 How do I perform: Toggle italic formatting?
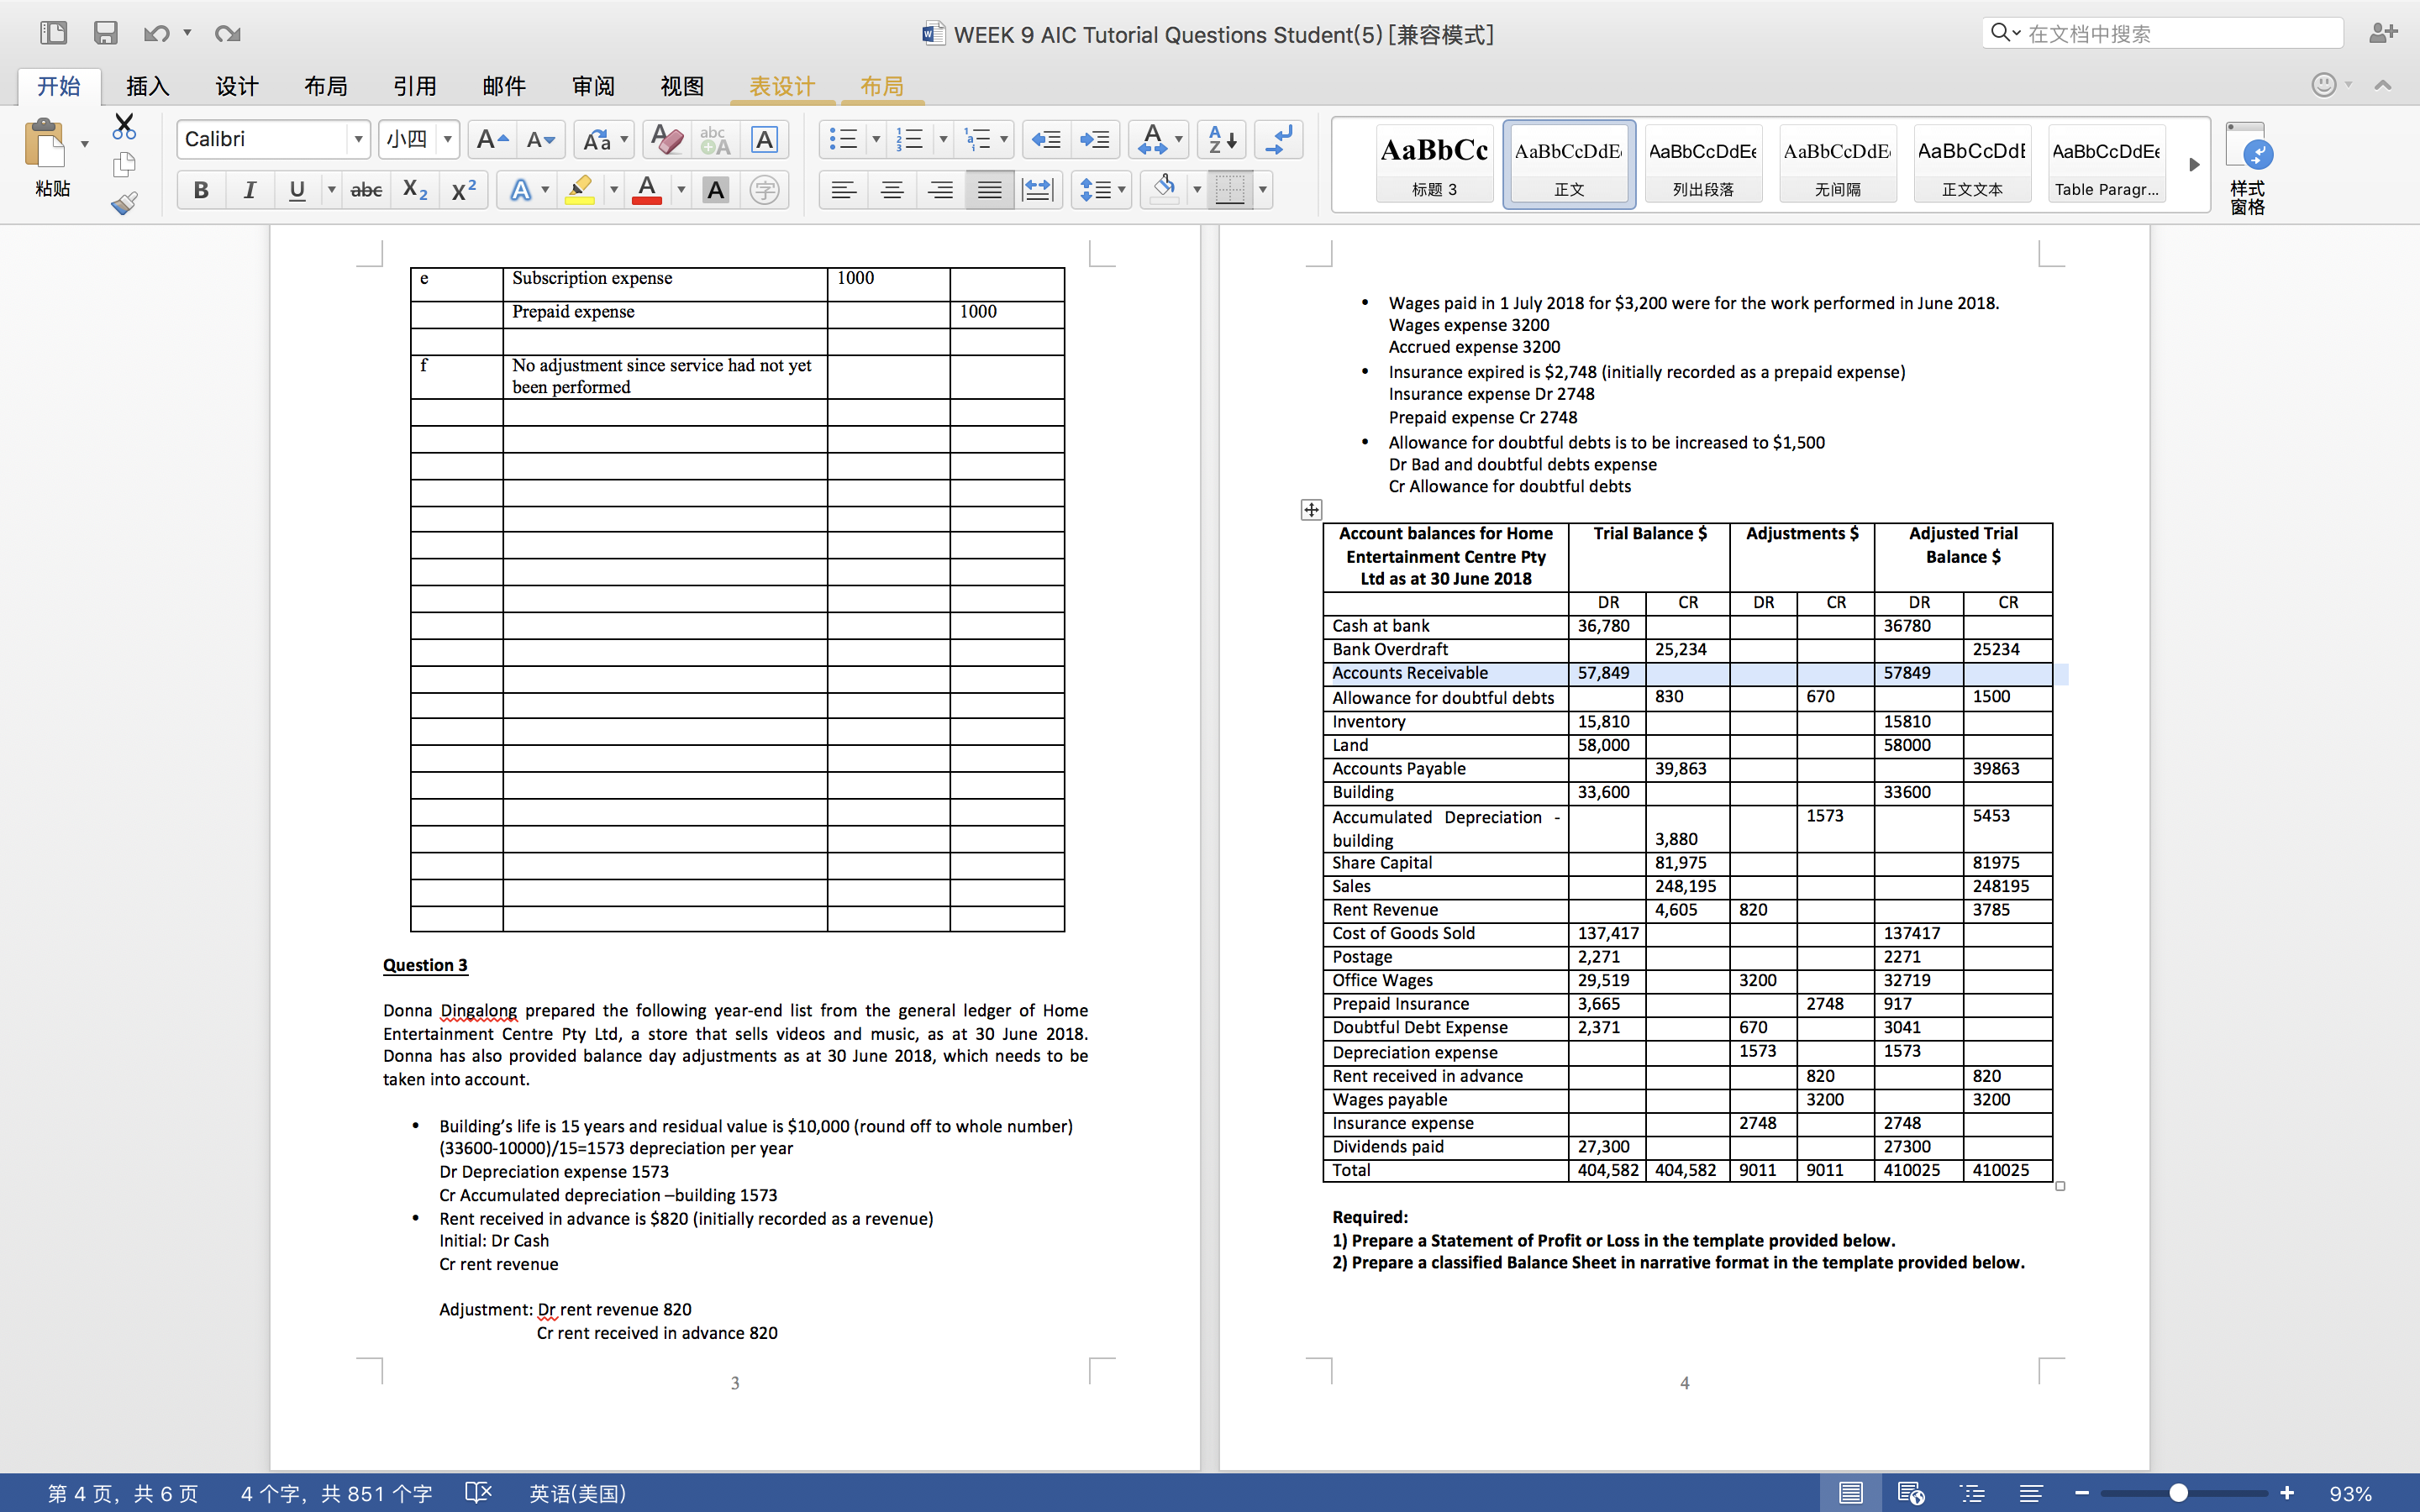pyautogui.click(x=249, y=189)
